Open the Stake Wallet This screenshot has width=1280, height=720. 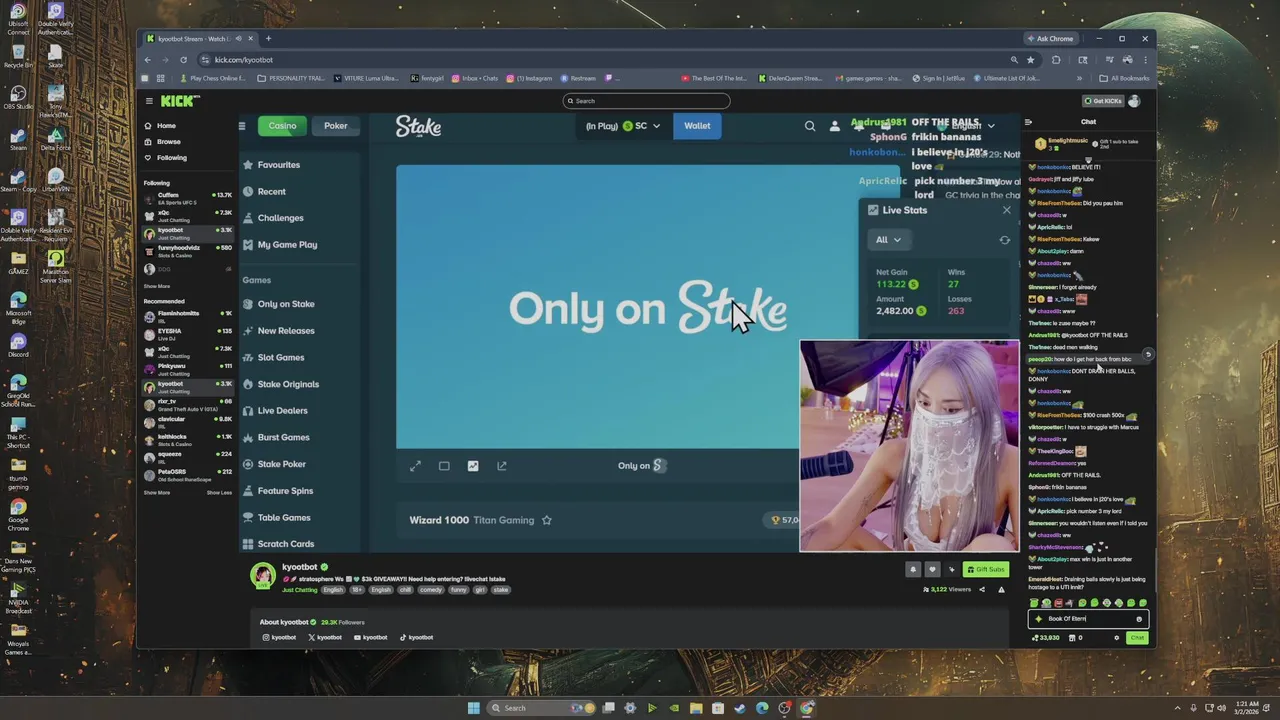697,126
